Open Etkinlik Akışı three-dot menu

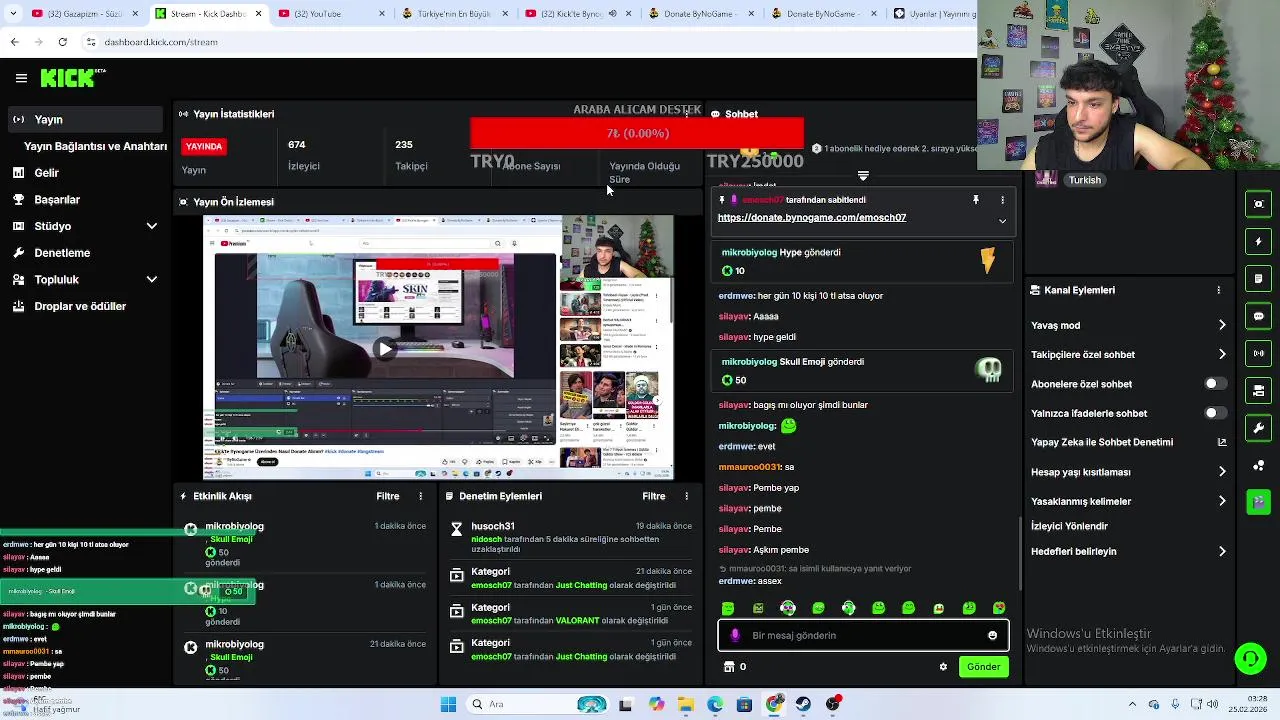[420, 496]
